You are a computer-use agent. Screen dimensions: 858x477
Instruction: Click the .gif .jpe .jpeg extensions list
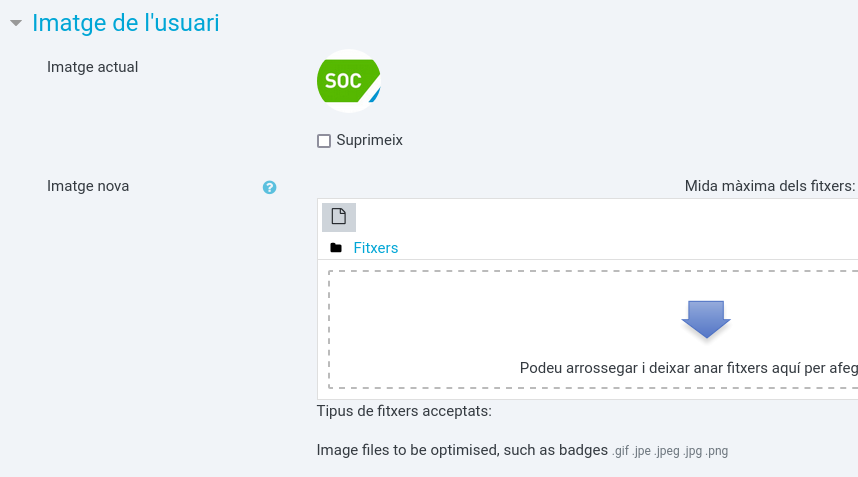(670, 451)
